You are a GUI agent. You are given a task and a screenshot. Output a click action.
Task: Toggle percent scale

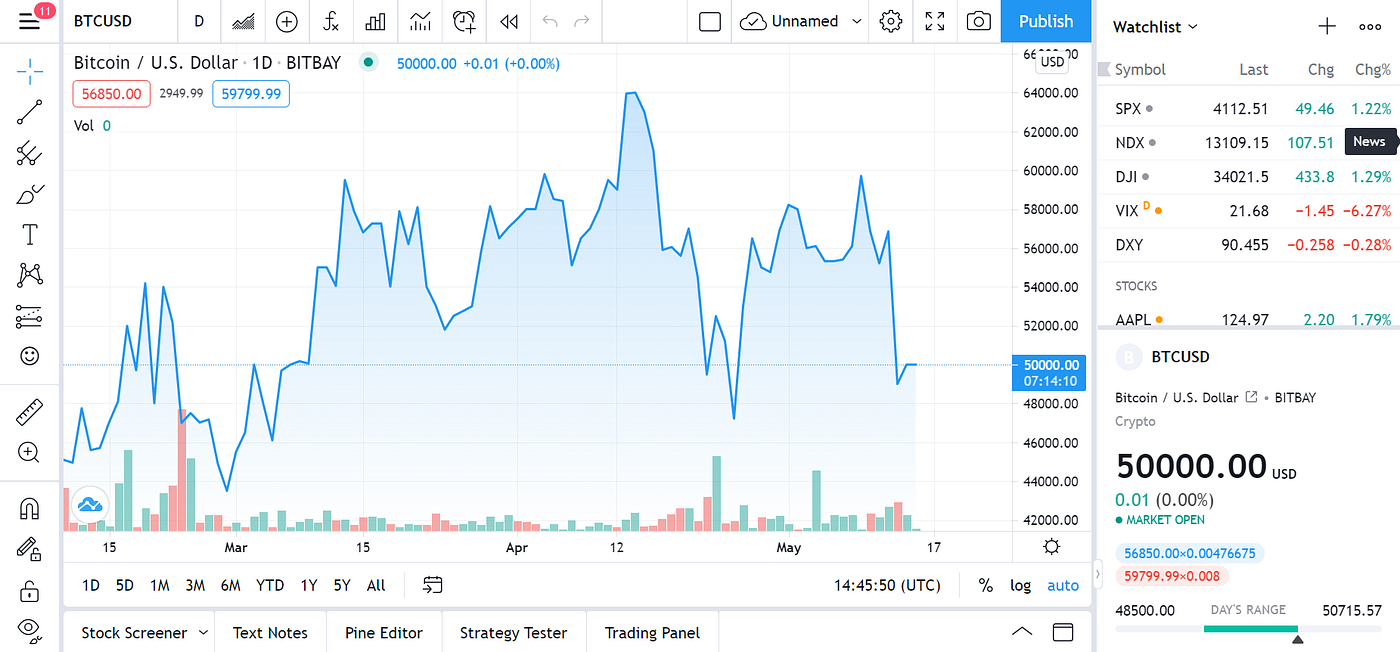click(x=985, y=585)
